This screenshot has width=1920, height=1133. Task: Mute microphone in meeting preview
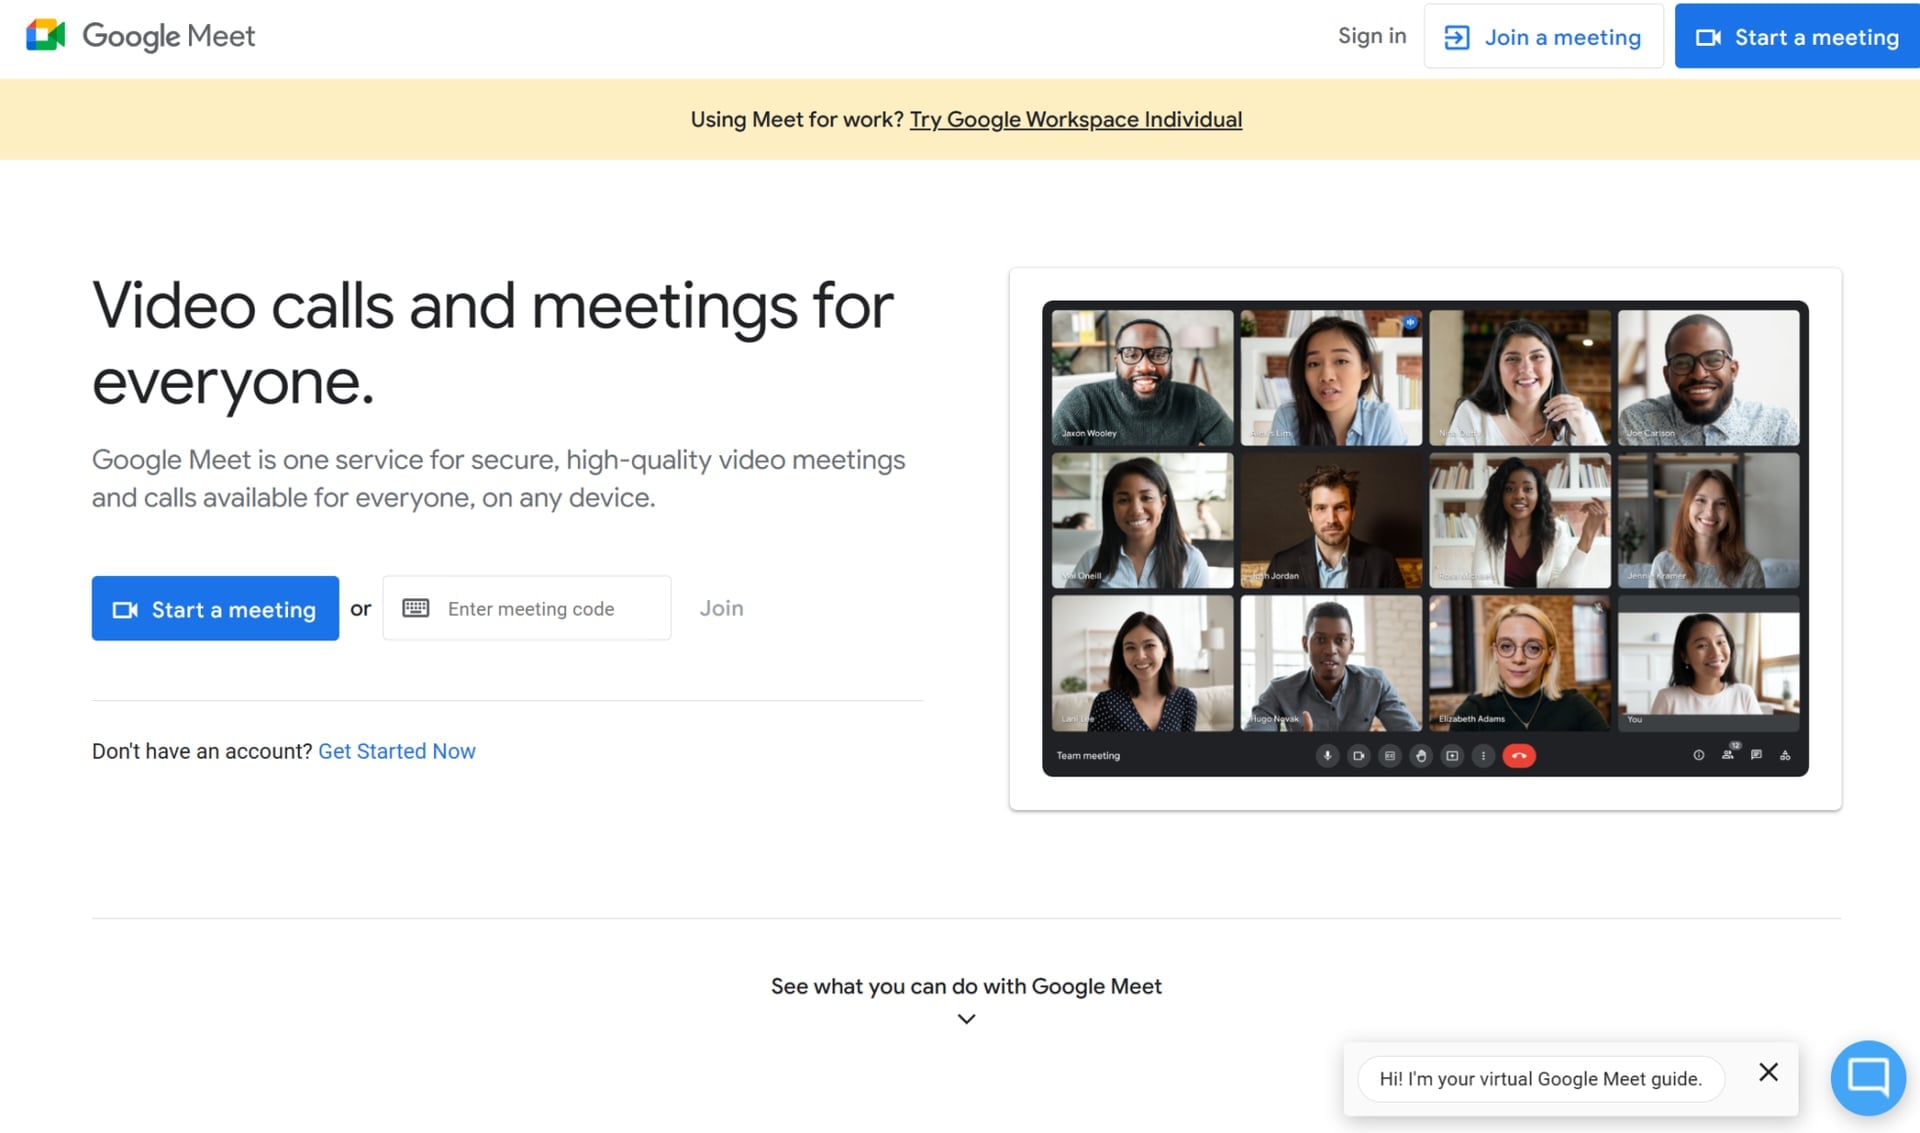point(1327,756)
